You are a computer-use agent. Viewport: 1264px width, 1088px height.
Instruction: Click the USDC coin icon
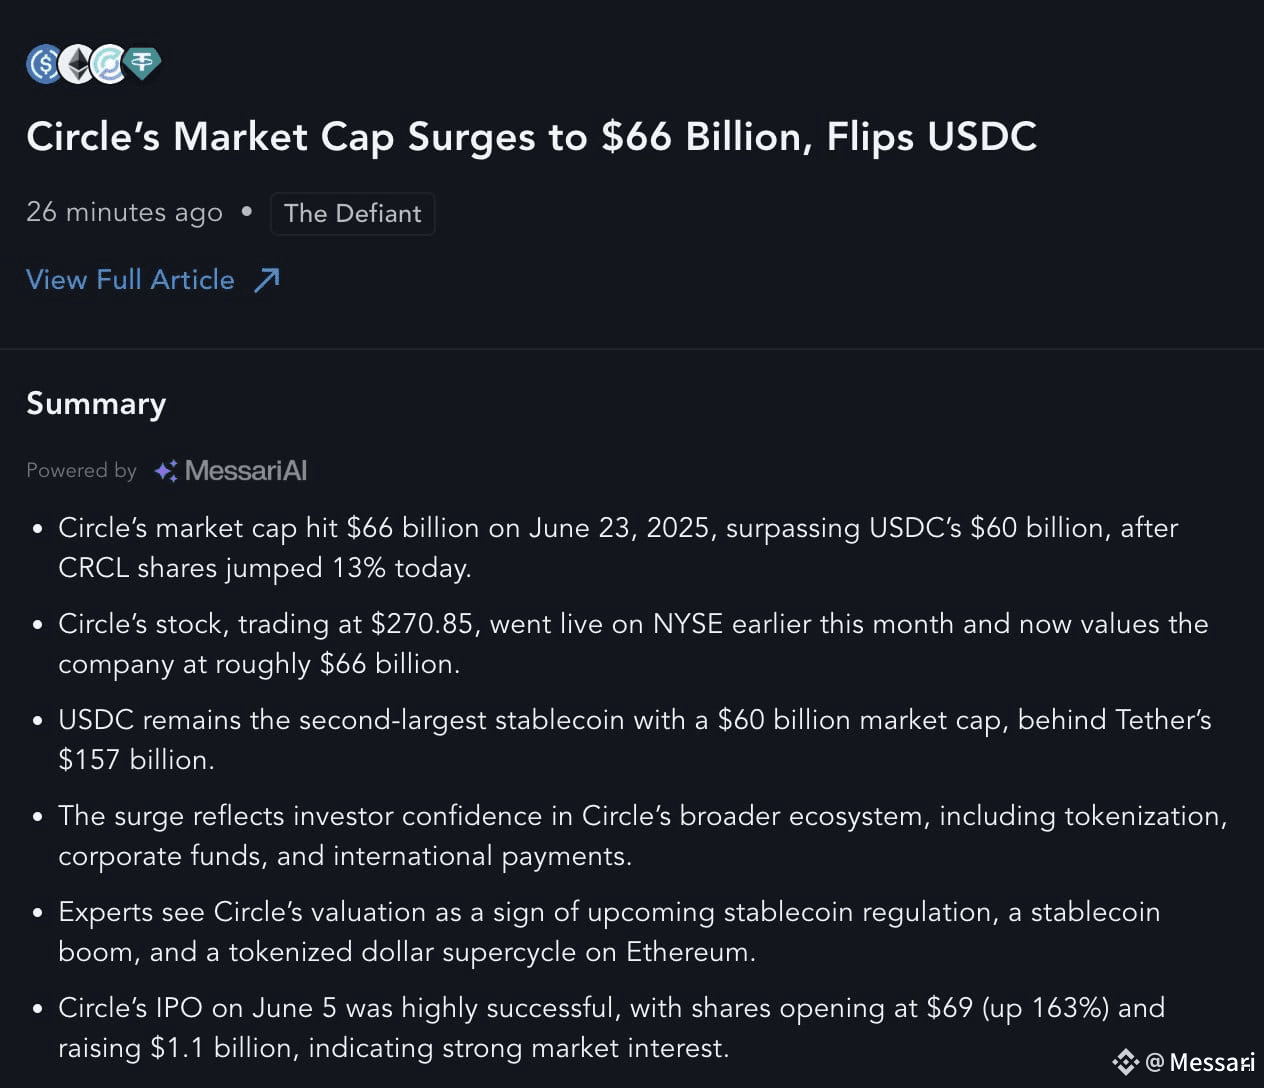tap(43, 64)
